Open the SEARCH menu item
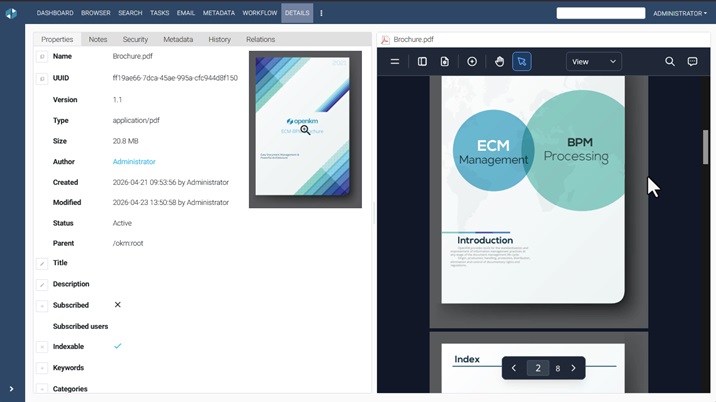The height and width of the screenshot is (402, 716). 130,13
